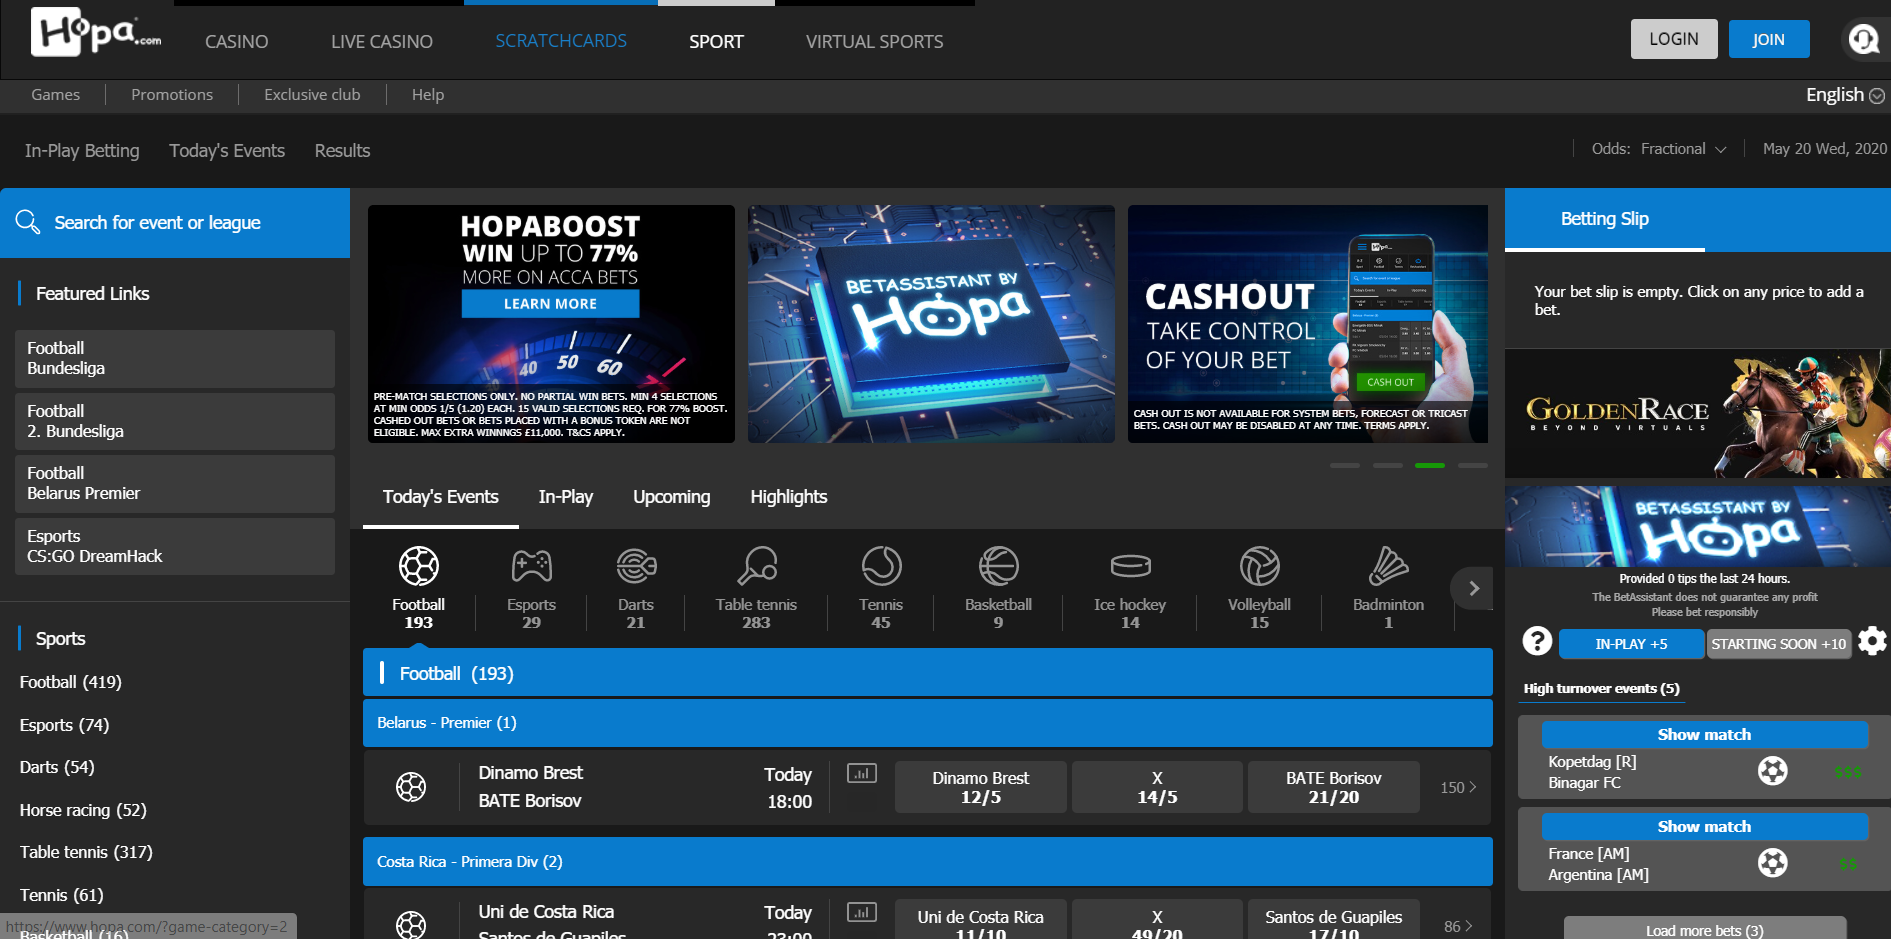Select the Basketball icon
The image size is (1891, 939).
(x=998, y=566)
